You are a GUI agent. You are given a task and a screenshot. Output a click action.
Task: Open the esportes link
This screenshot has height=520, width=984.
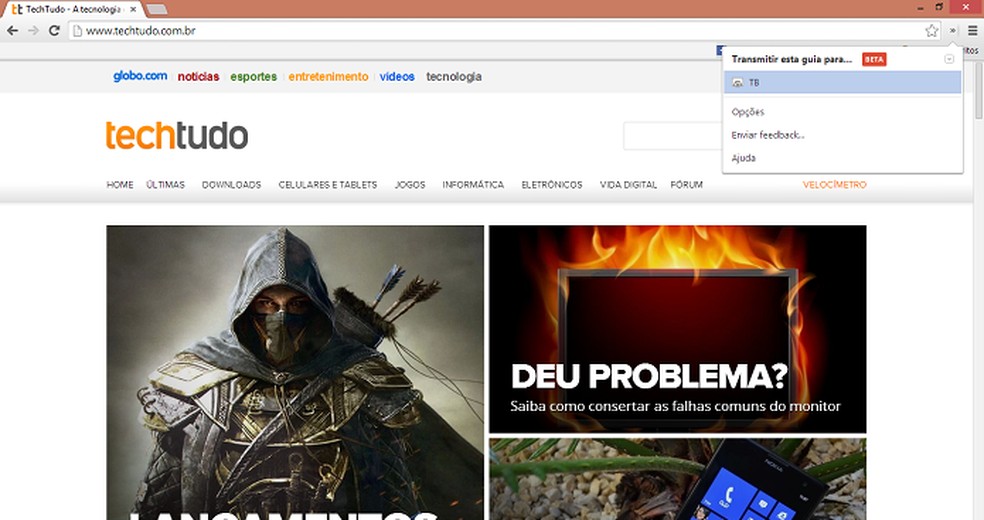[254, 77]
